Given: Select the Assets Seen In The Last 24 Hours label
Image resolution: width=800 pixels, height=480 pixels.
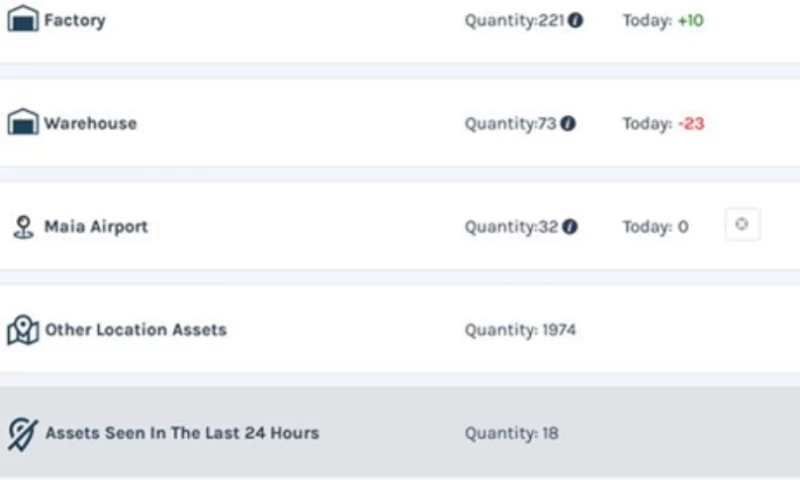Looking at the screenshot, I should tap(182, 433).
